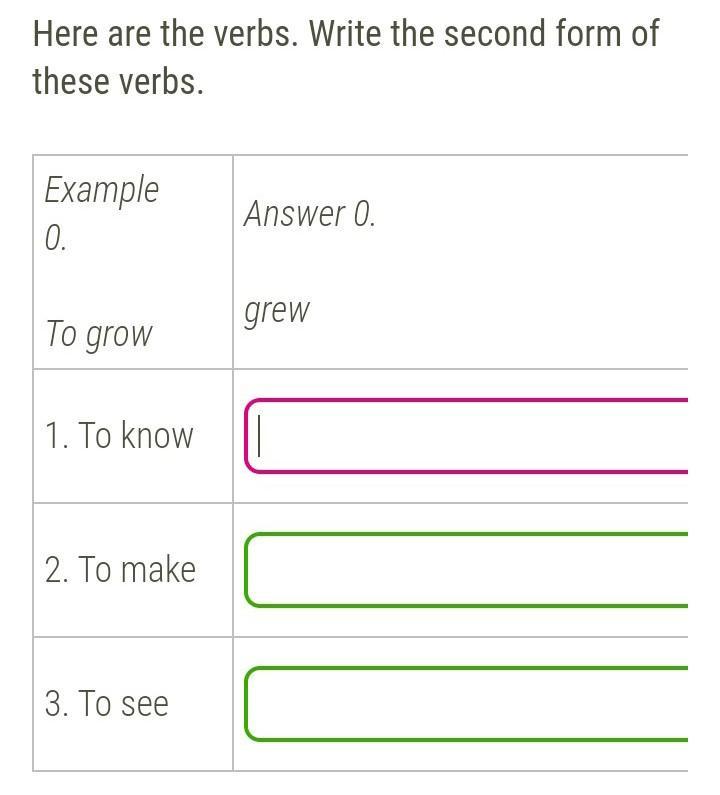Click the "Answer 0." header text
This screenshot has width=720, height=795.
(310, 213)
